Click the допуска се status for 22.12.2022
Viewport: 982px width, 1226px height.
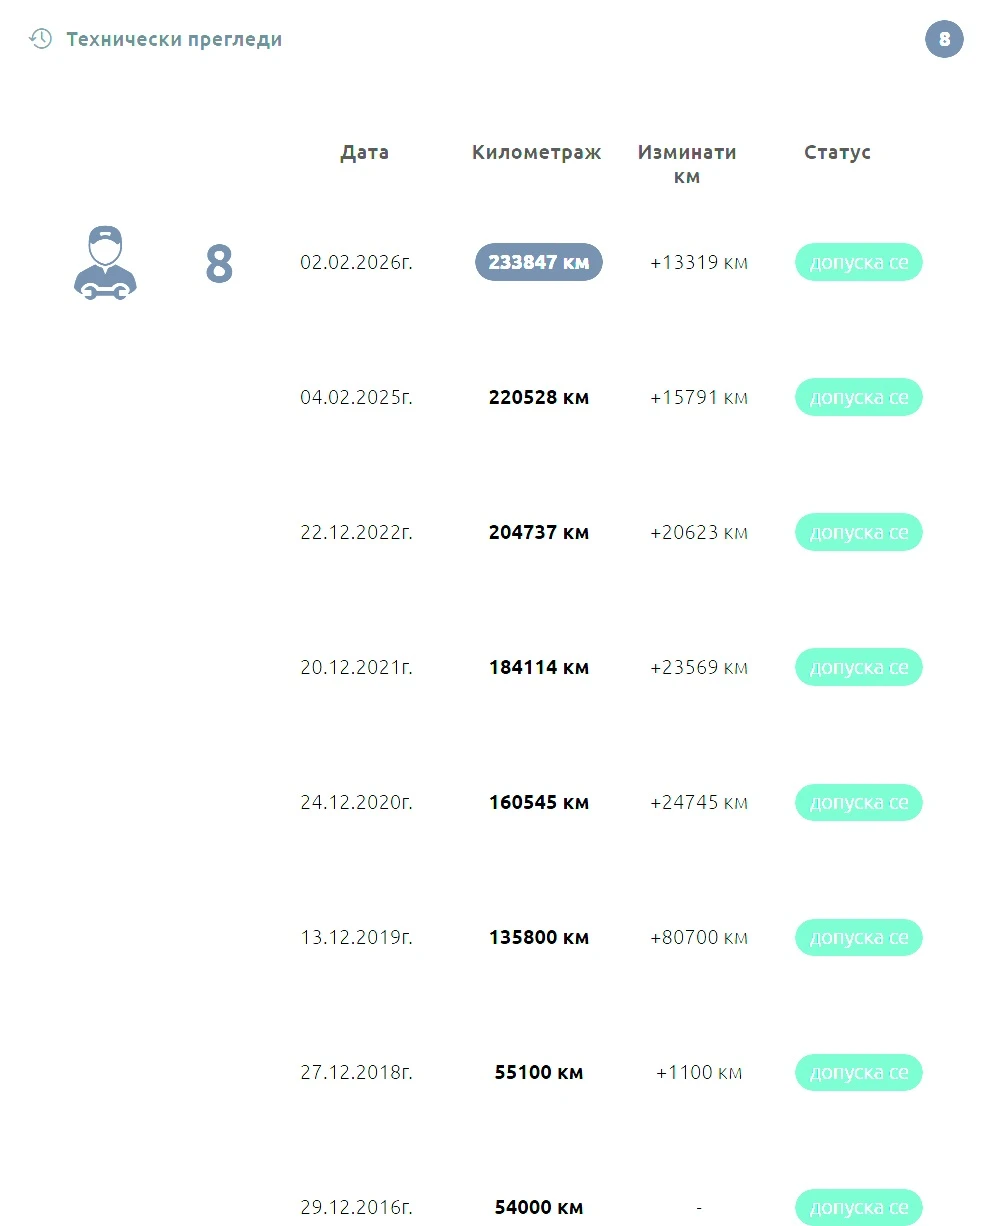(858, 532)
